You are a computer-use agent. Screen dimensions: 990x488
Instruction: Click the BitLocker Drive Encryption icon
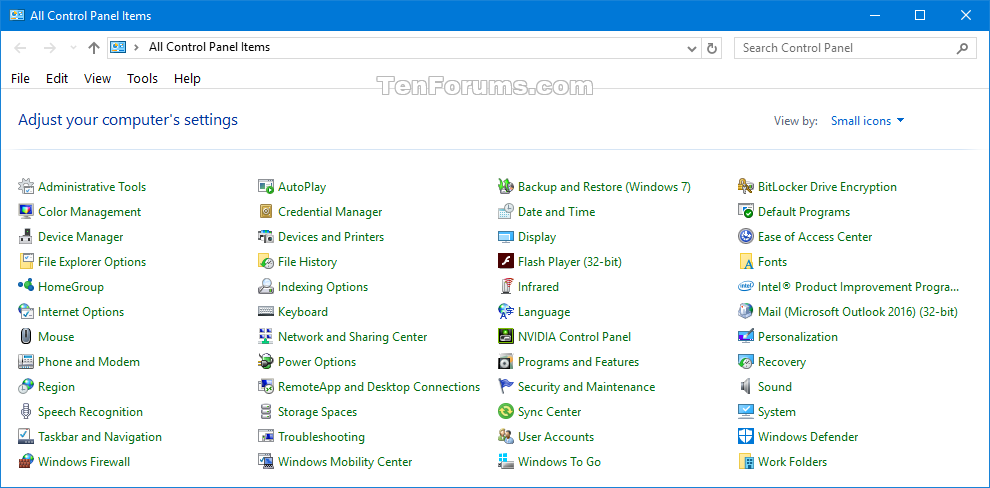(746, 187)
